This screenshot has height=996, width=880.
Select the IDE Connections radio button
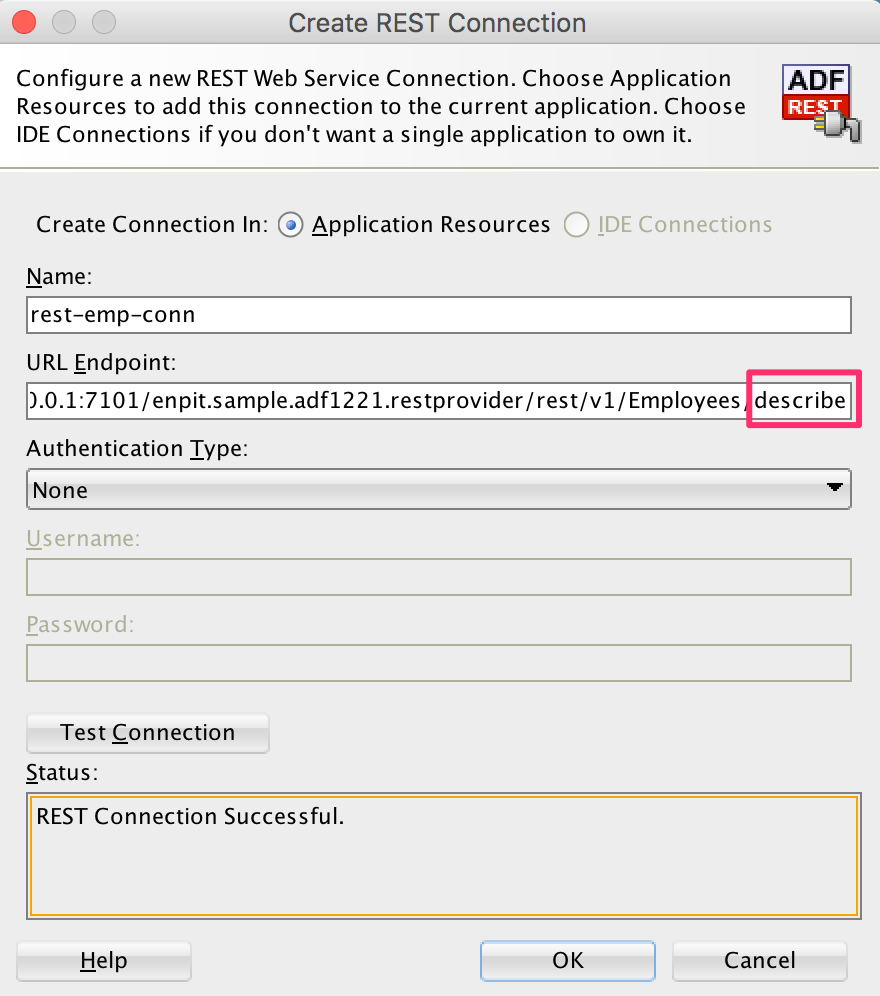(x=576, y=225)
